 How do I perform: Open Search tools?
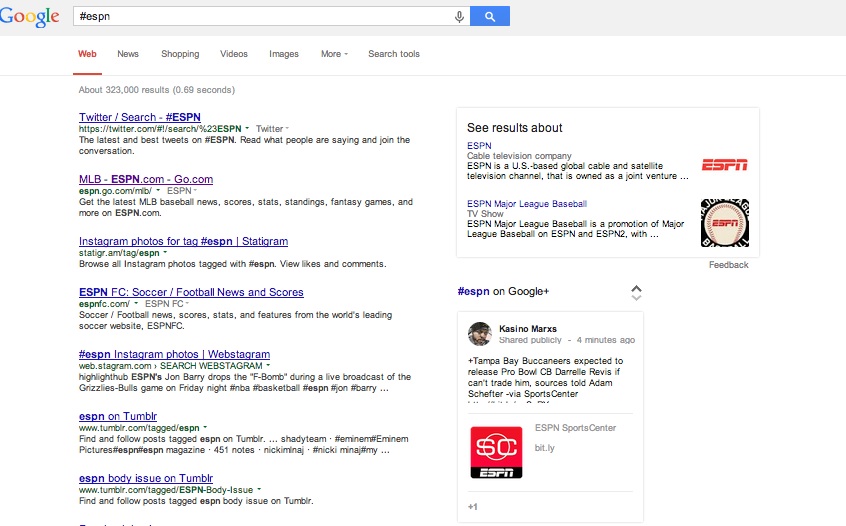pos(394,54)
